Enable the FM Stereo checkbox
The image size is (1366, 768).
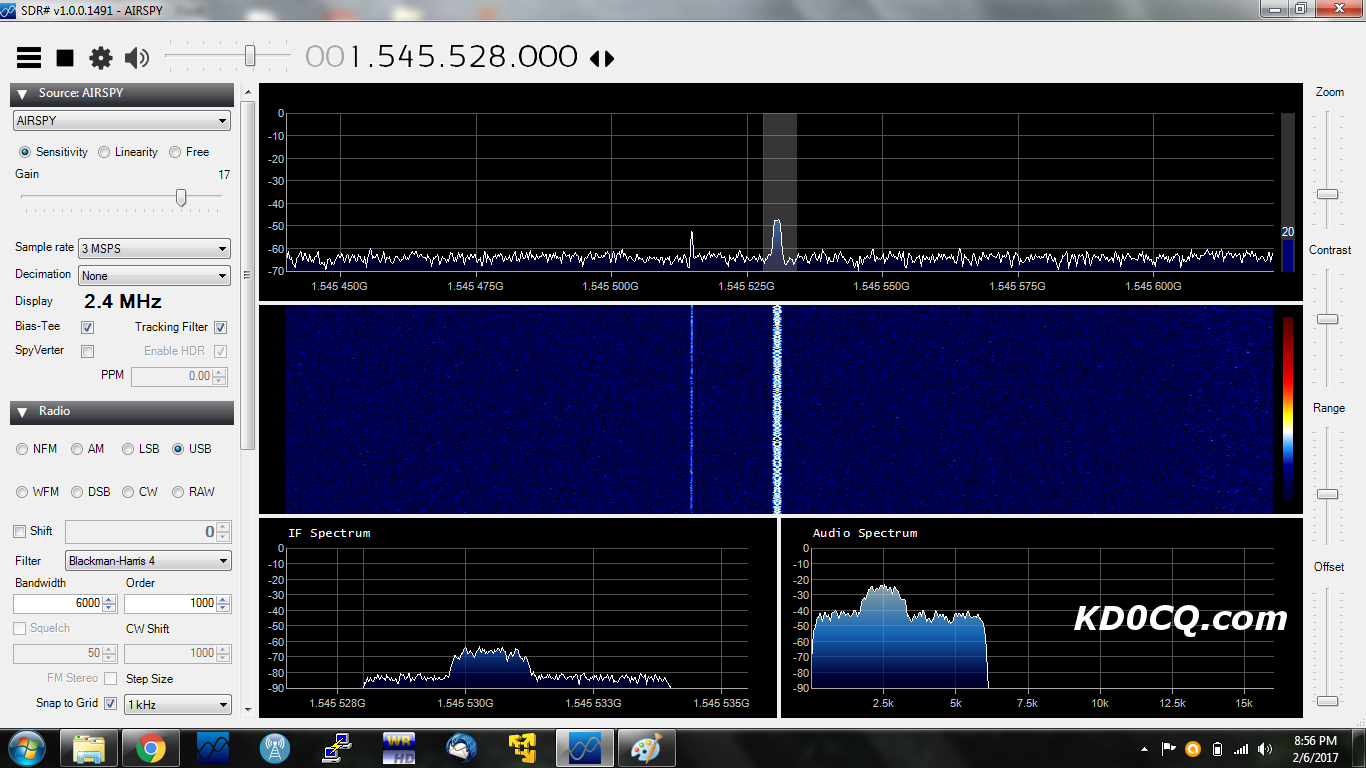(x=111, y=679)
